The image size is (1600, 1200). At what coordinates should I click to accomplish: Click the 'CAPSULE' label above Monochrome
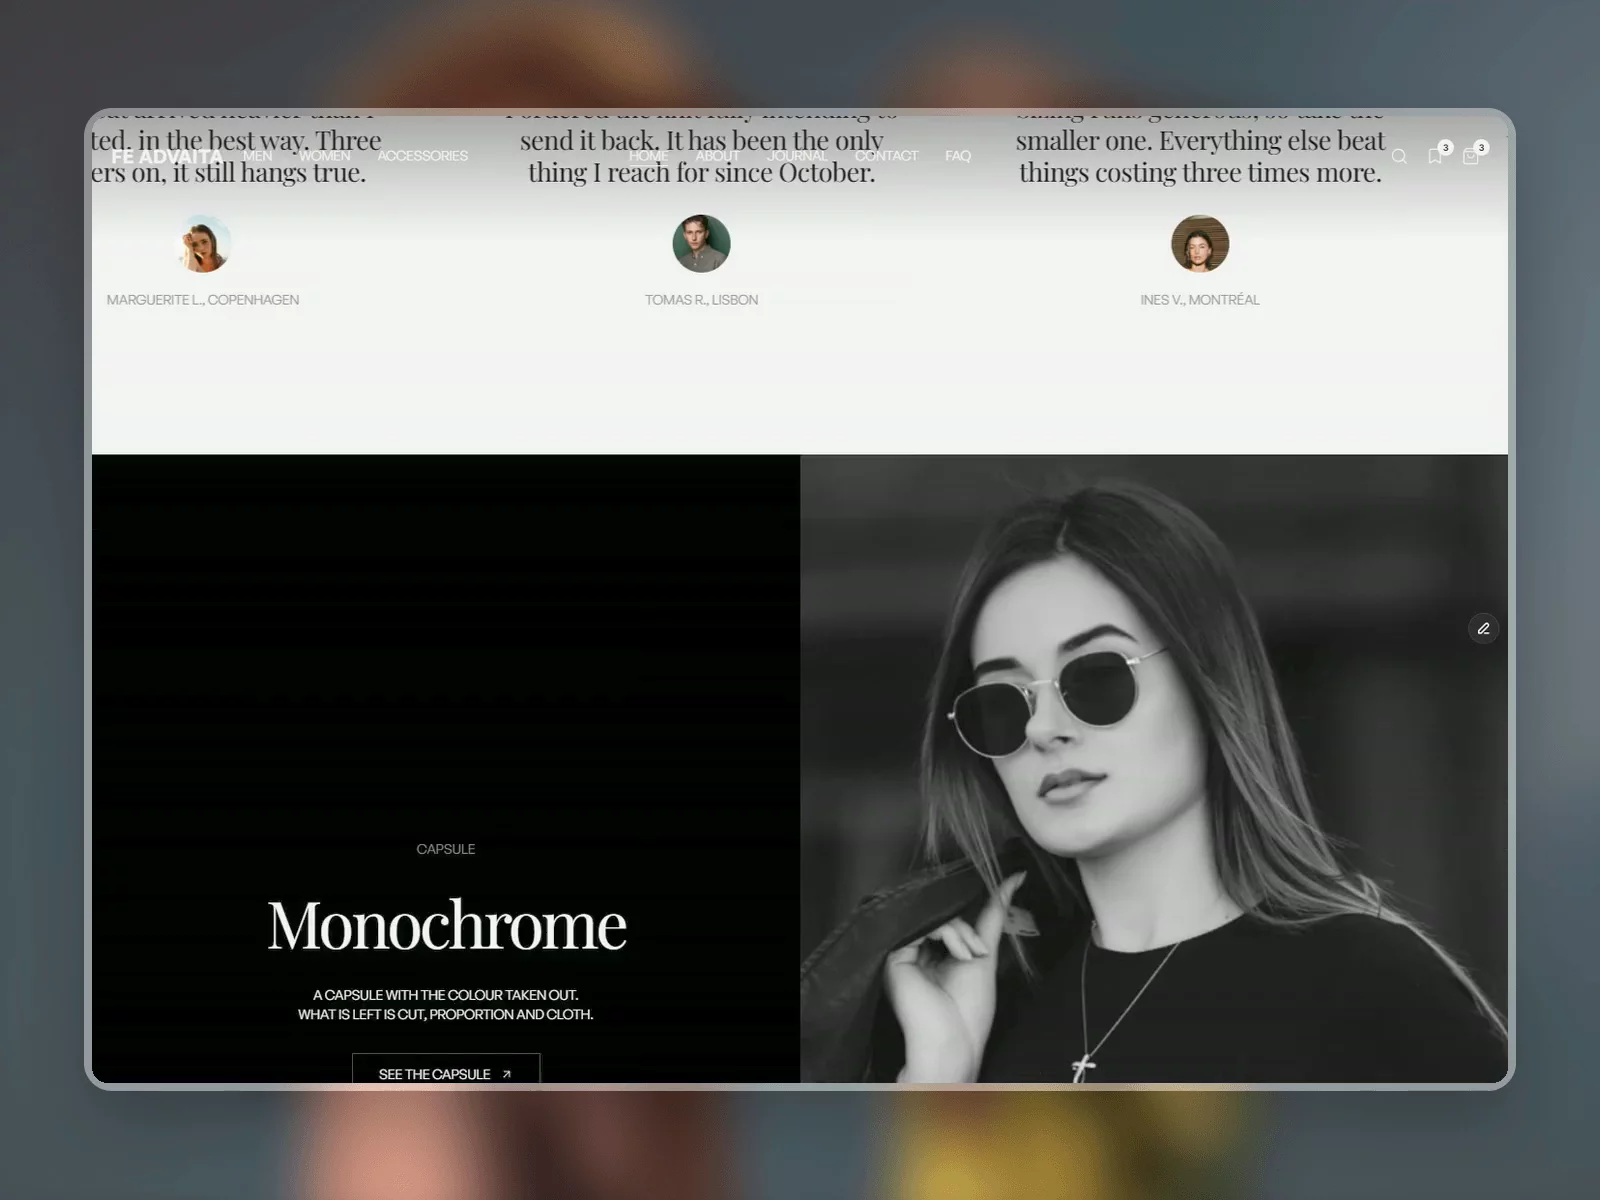click(446, 849)
